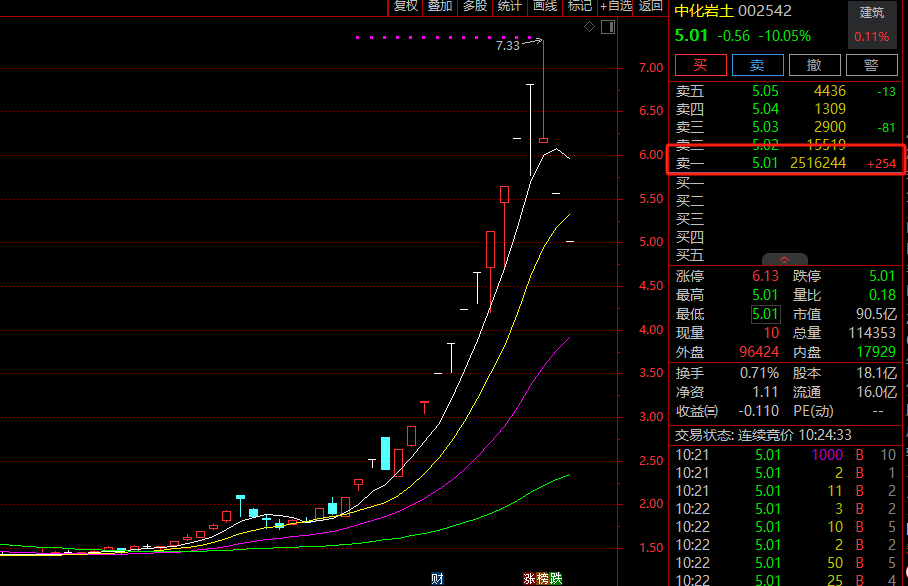This screenshot has height=586, width=908.
Task: Click the 警 alert button
Action: (x=871, y=65)
